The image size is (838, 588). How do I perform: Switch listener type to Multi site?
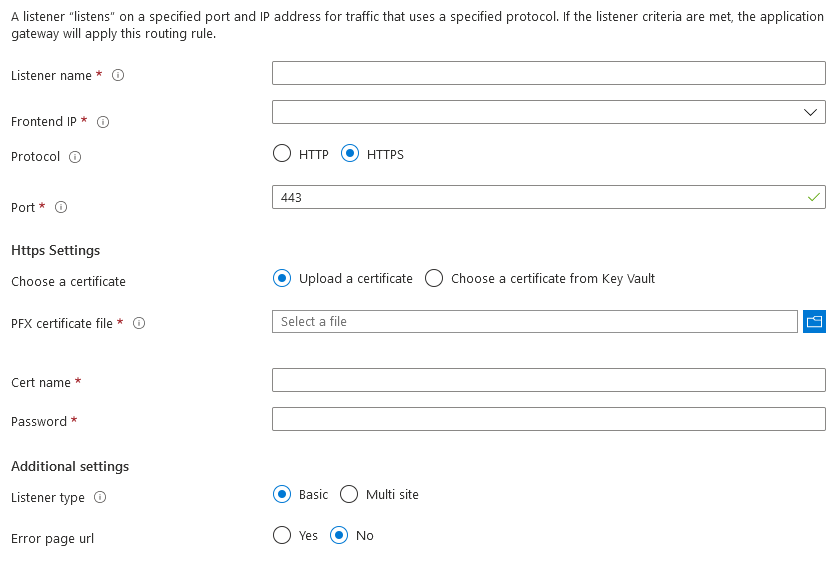(349, 494)
